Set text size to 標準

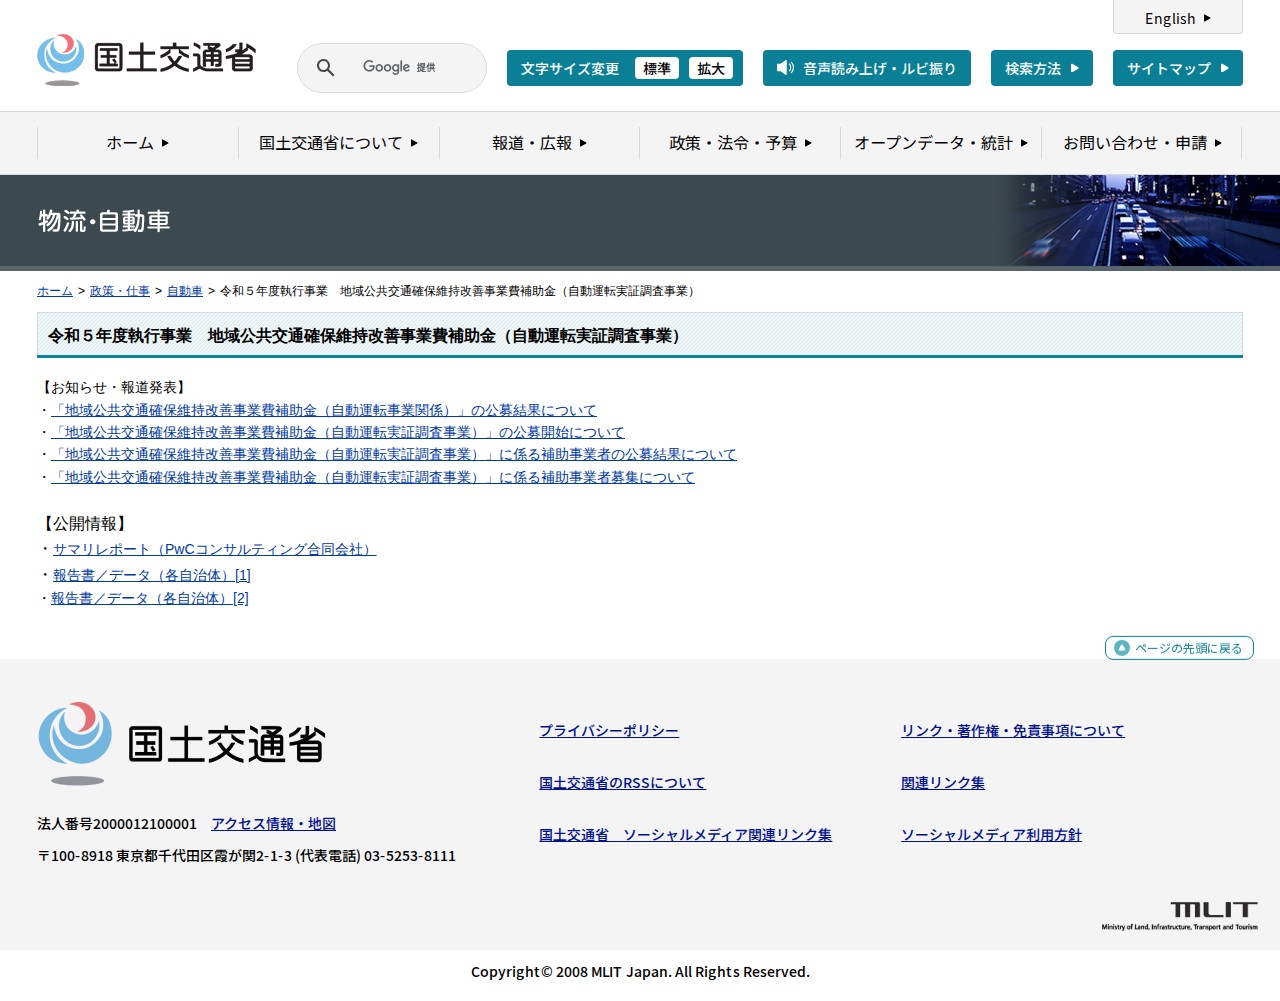click(657, 68)
